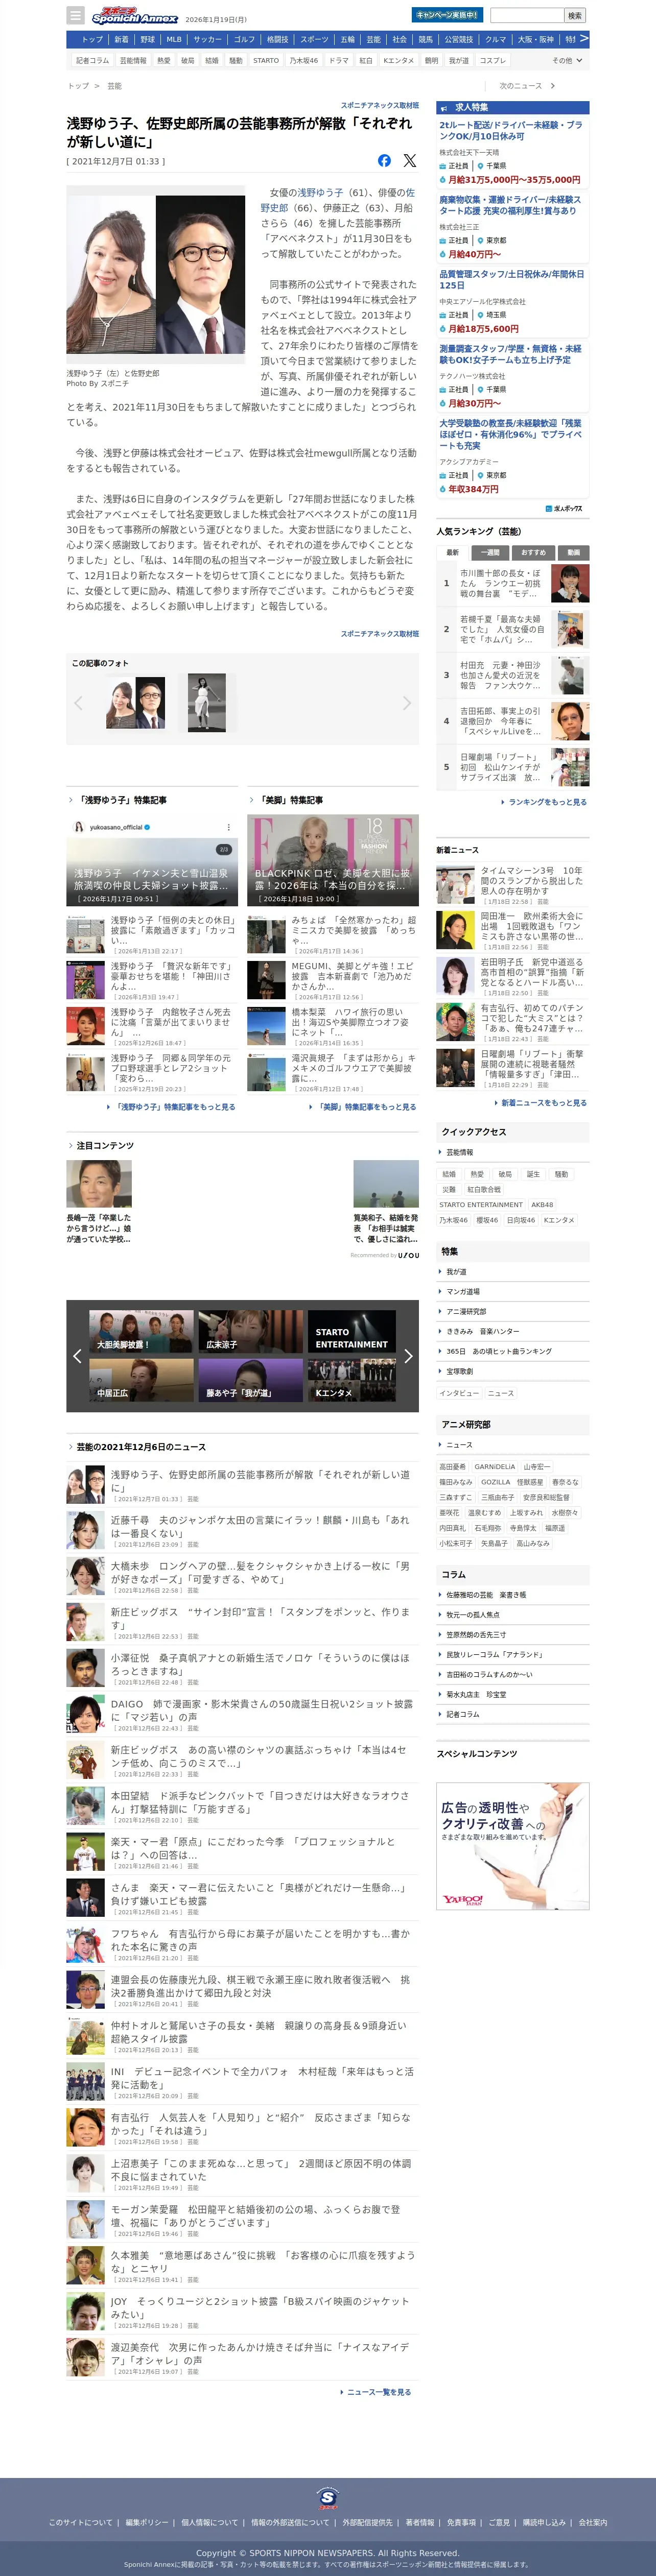Open タイムマシーン3号 new news item

coord(512,885)
